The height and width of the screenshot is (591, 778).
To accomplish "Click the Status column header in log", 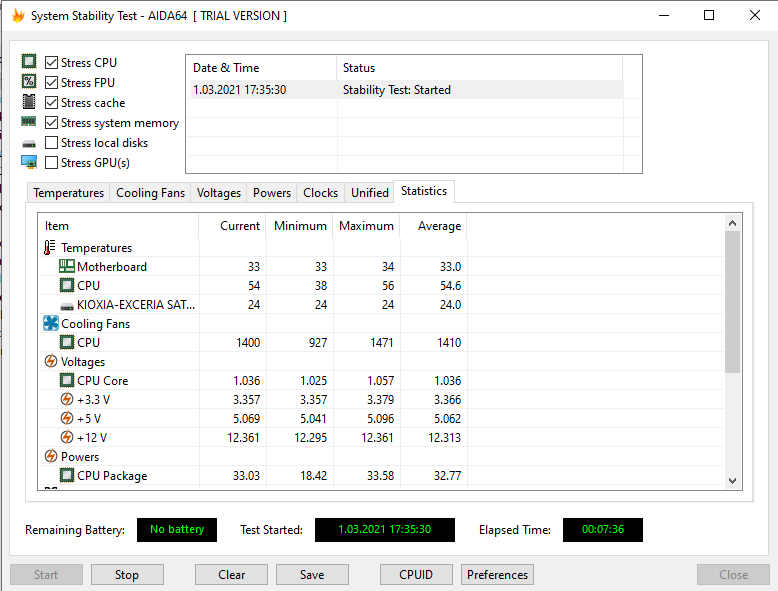I will coord(479,68).
